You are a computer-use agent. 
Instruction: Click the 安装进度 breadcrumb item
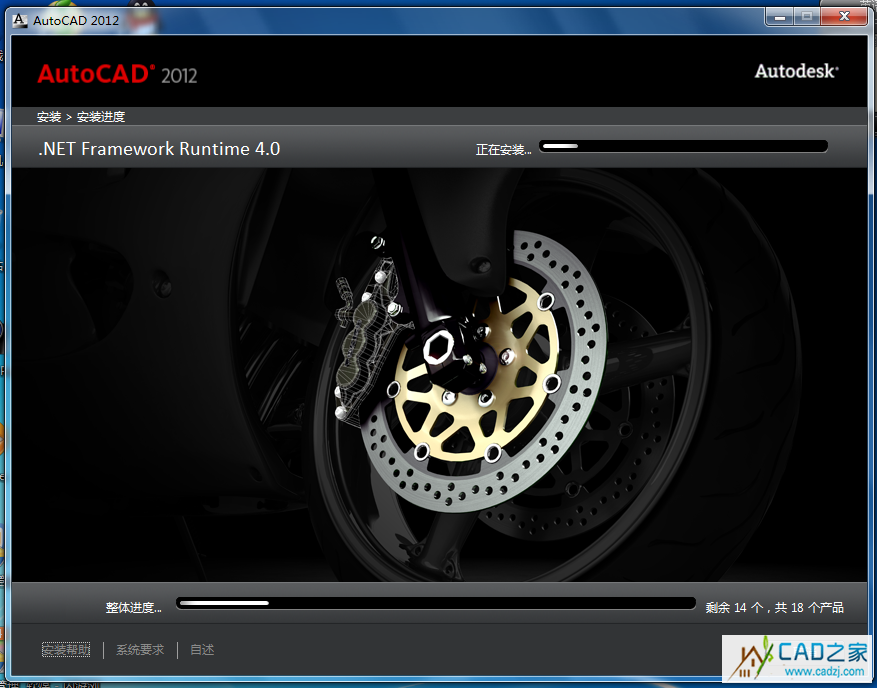point(101,117)
